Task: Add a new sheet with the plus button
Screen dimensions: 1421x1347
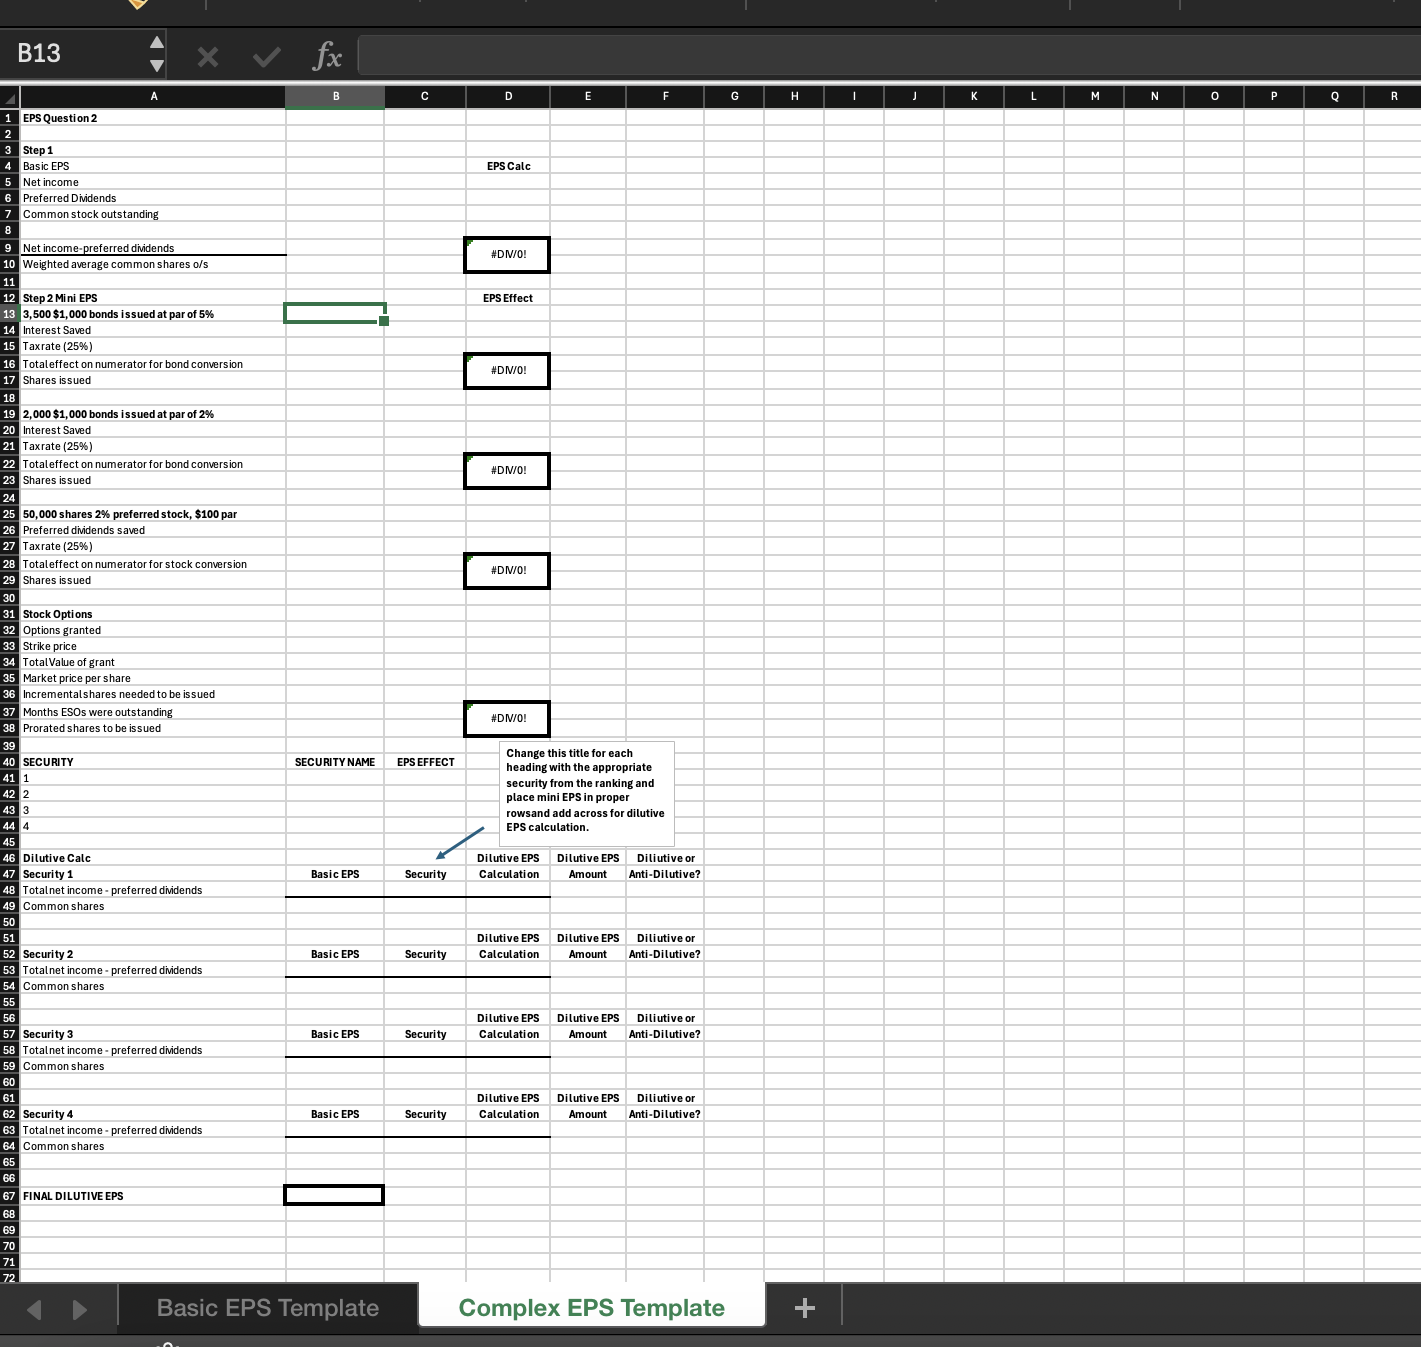Action: (x=804, y=1307)
